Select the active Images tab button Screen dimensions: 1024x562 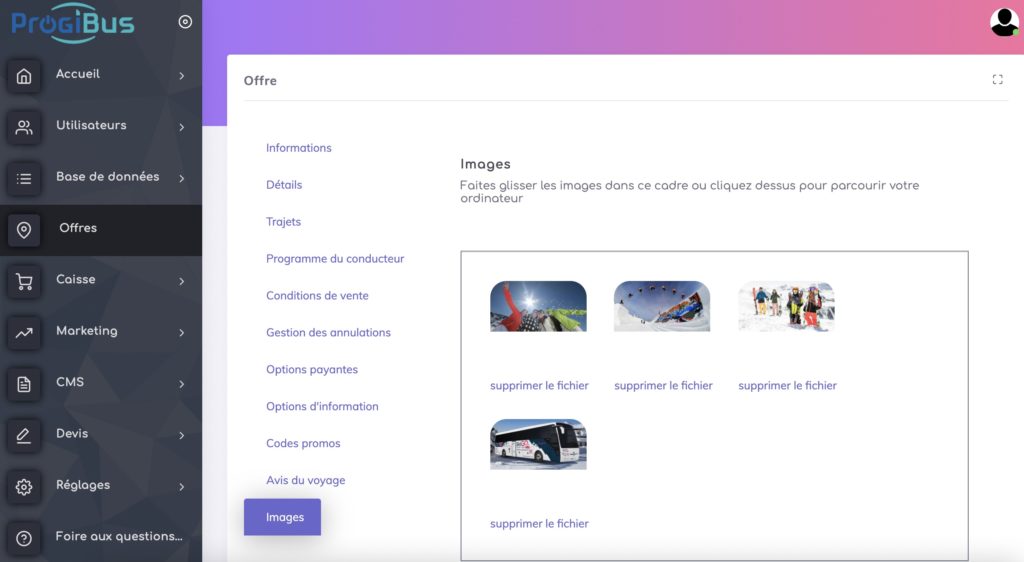pyautogui.click(x=282, y=517)
